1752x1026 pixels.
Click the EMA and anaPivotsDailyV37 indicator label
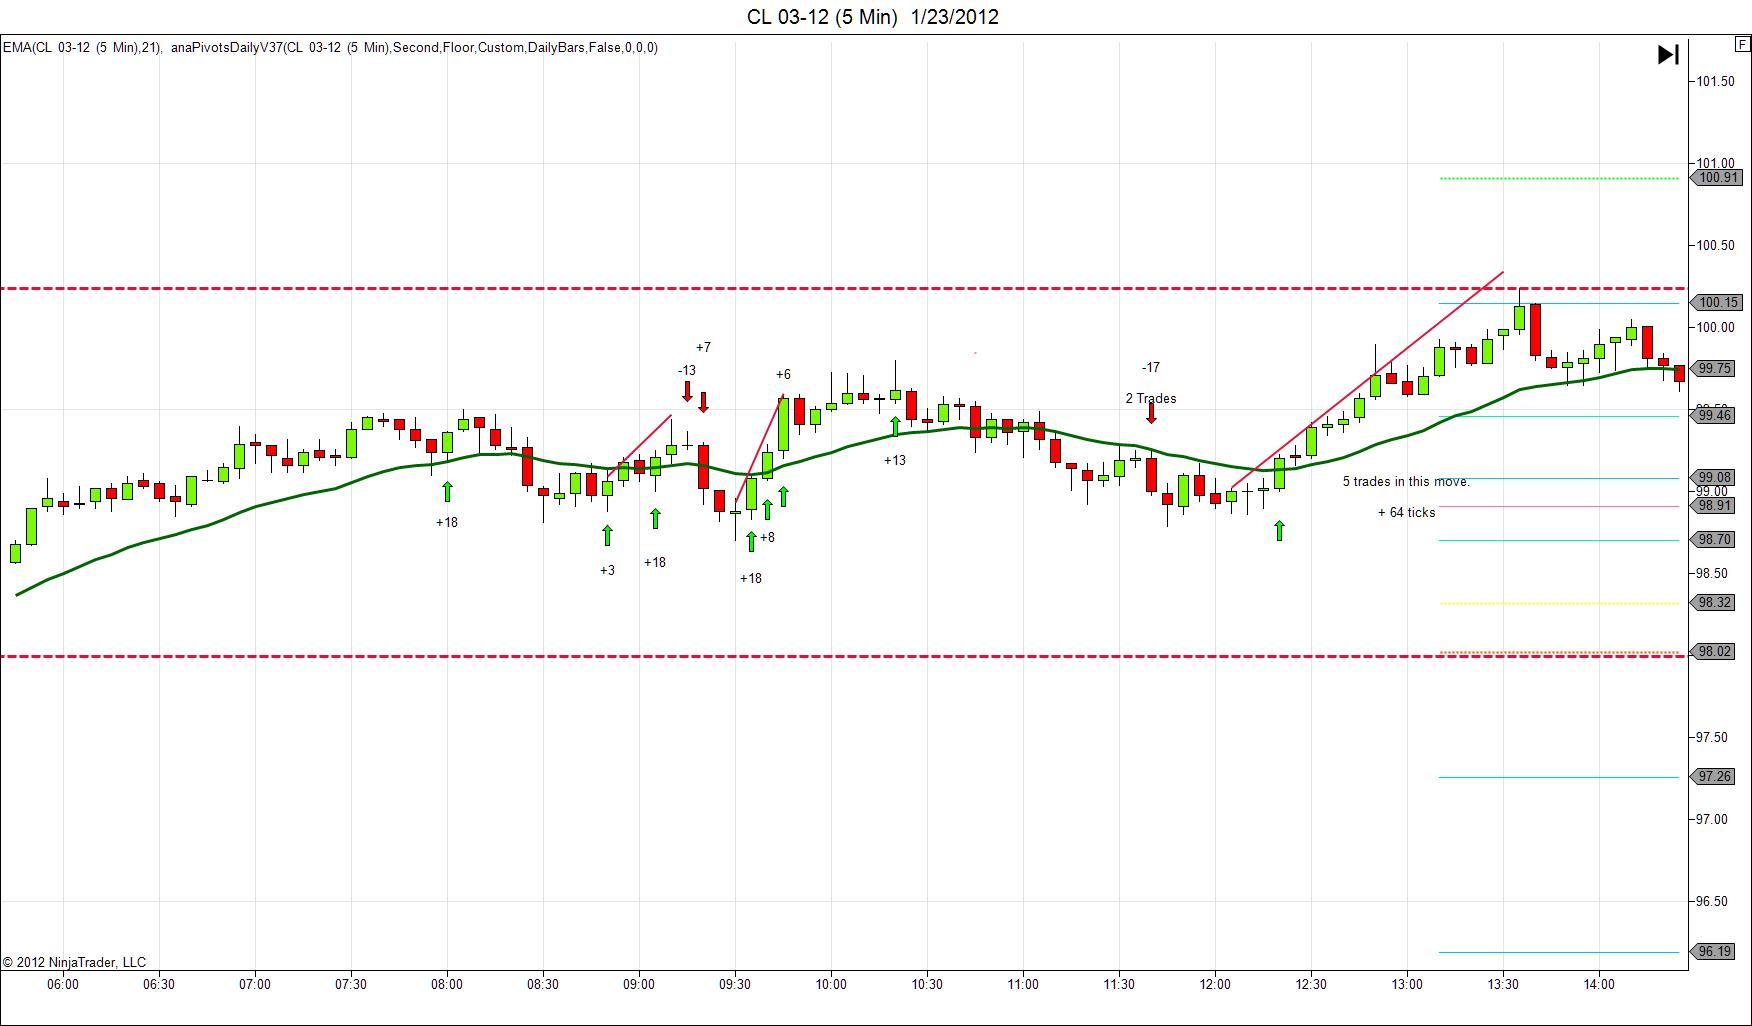click(x=330, y=47)
